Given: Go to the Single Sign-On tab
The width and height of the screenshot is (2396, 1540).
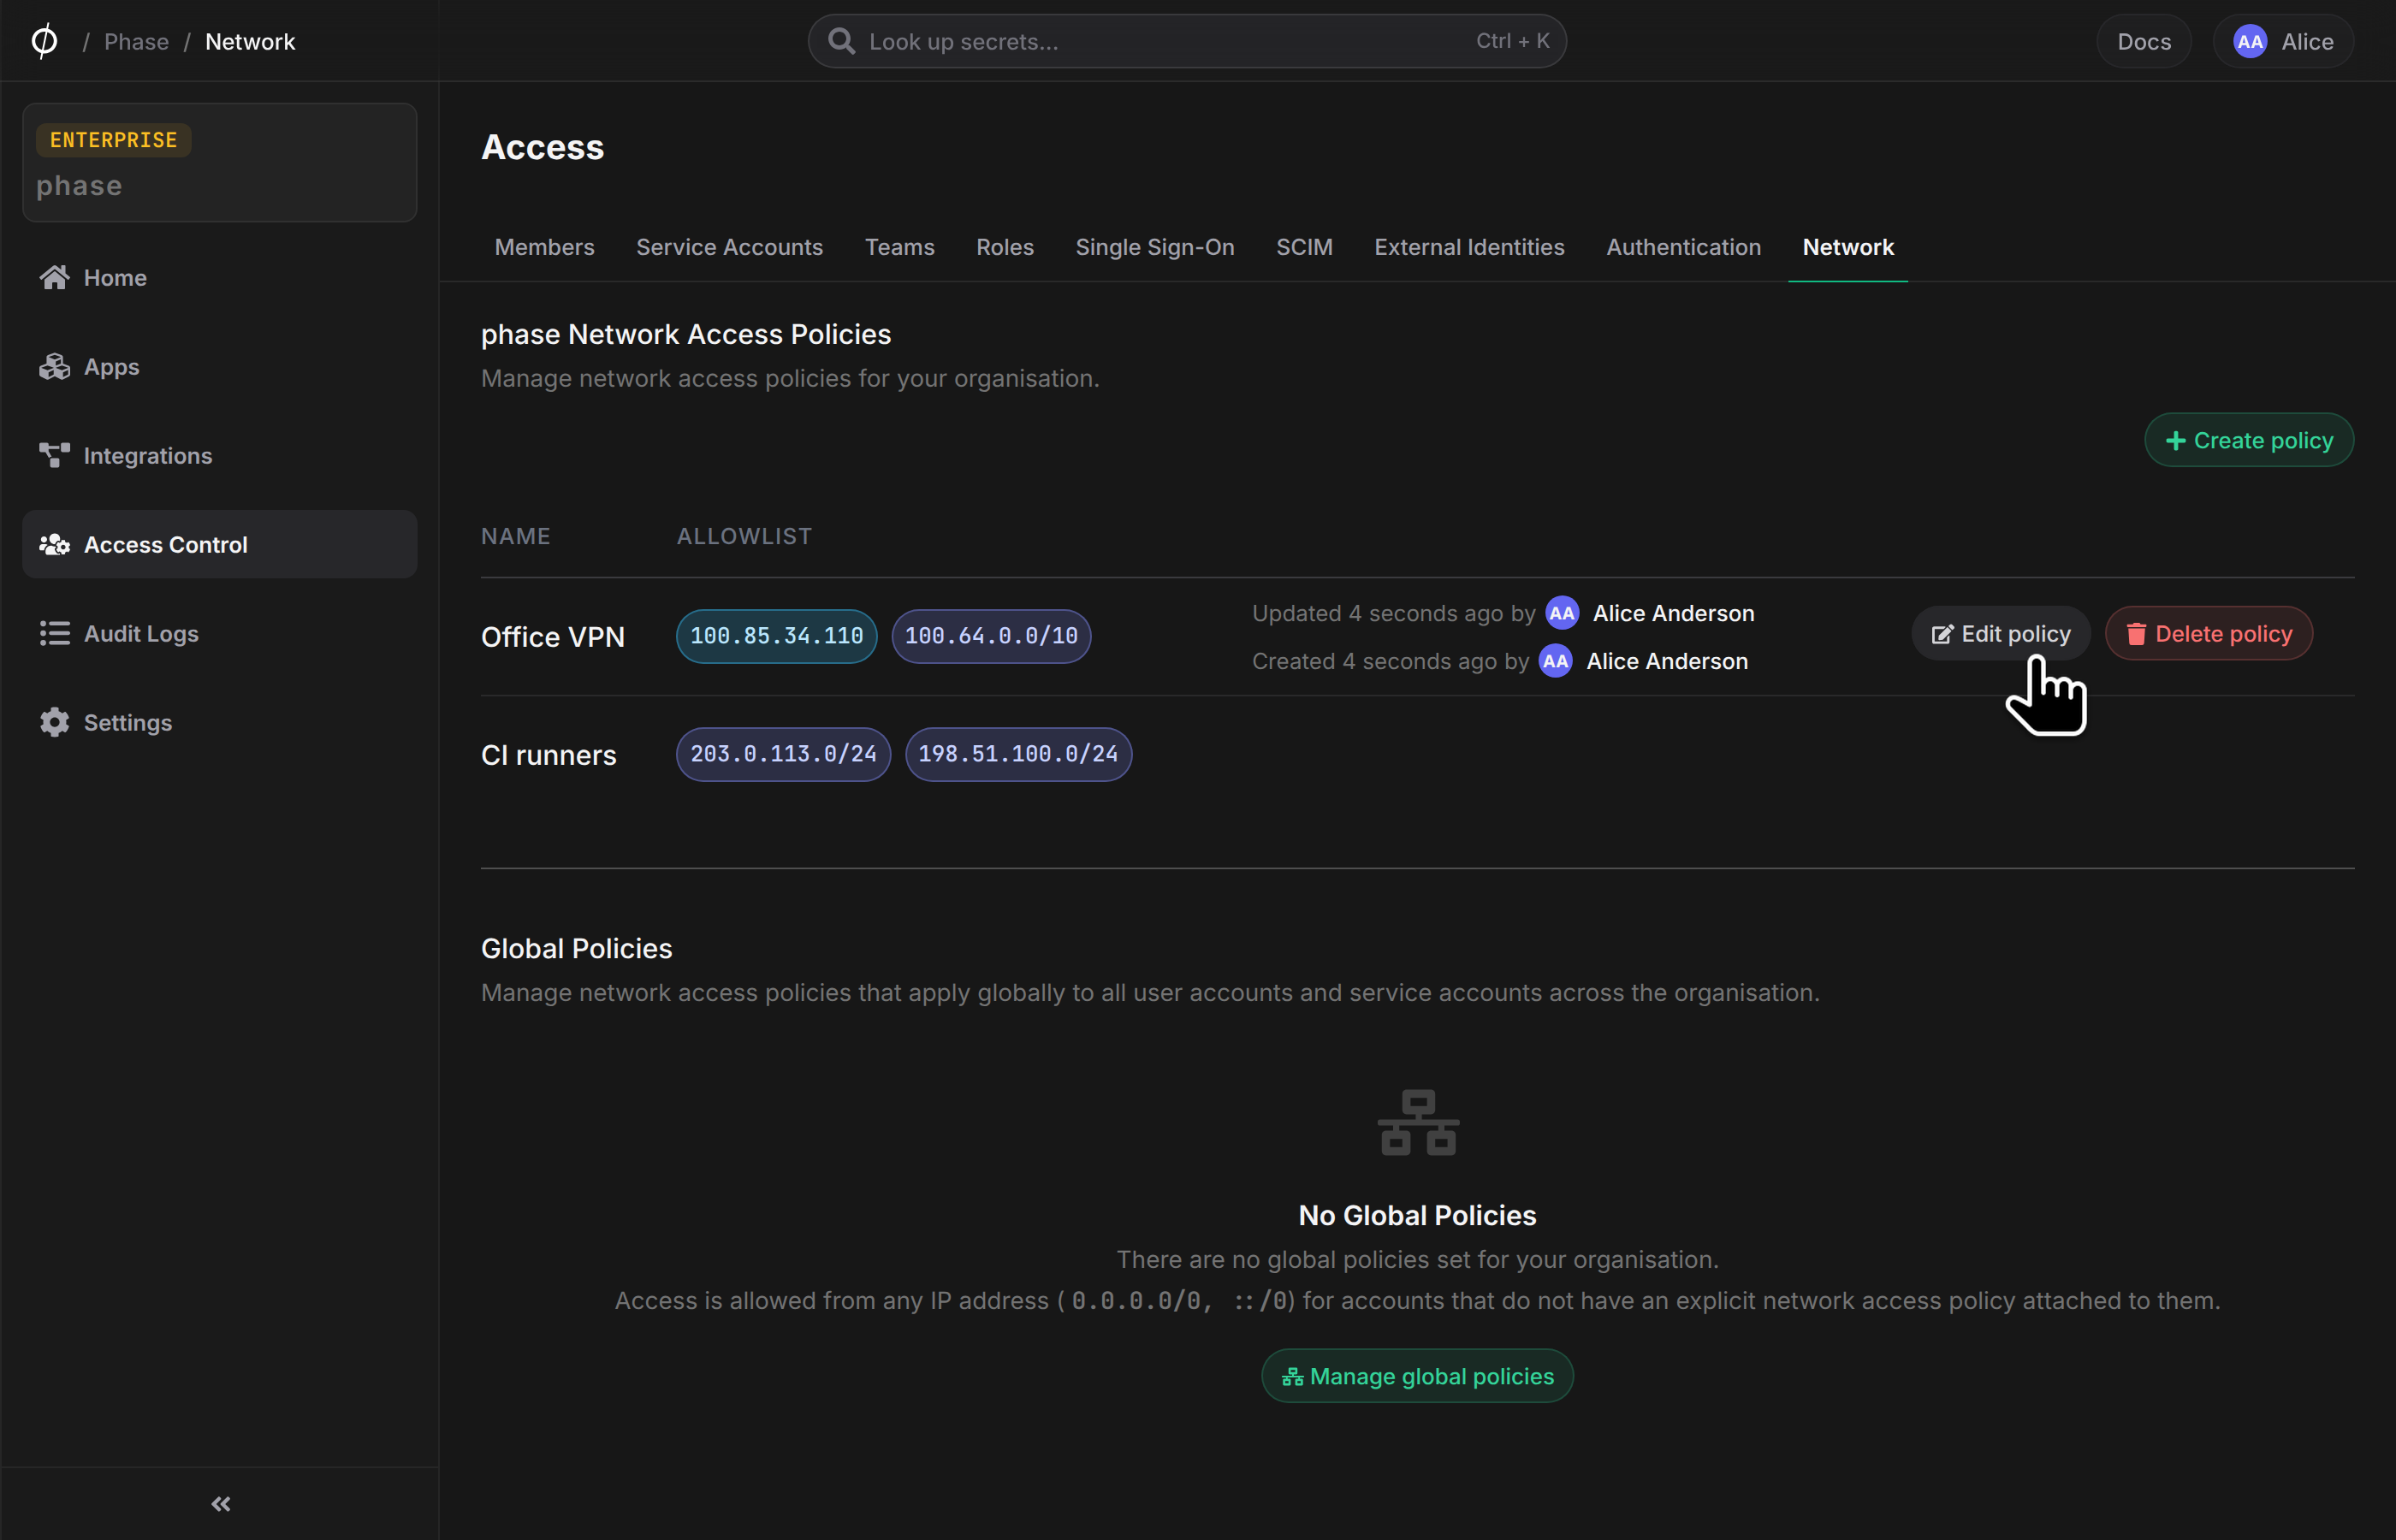Looking at the screenshot, I should pos(1154,247).
